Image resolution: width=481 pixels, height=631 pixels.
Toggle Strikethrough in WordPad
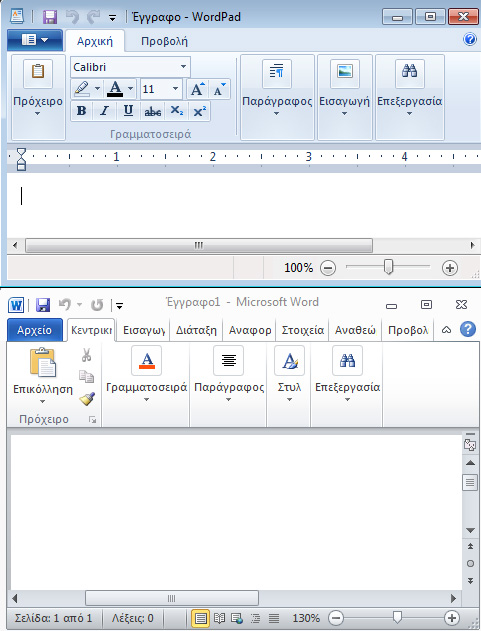coord(153,111)
